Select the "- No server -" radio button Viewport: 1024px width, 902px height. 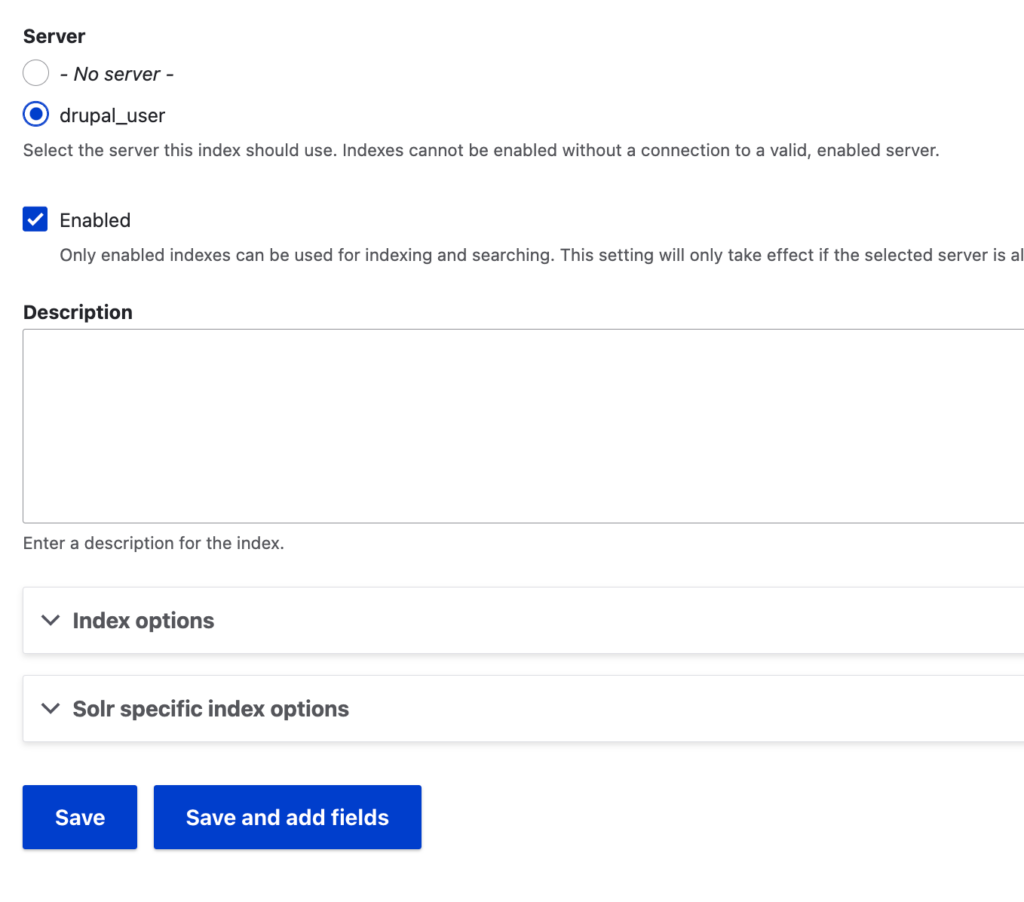click(x=36, y=72)
